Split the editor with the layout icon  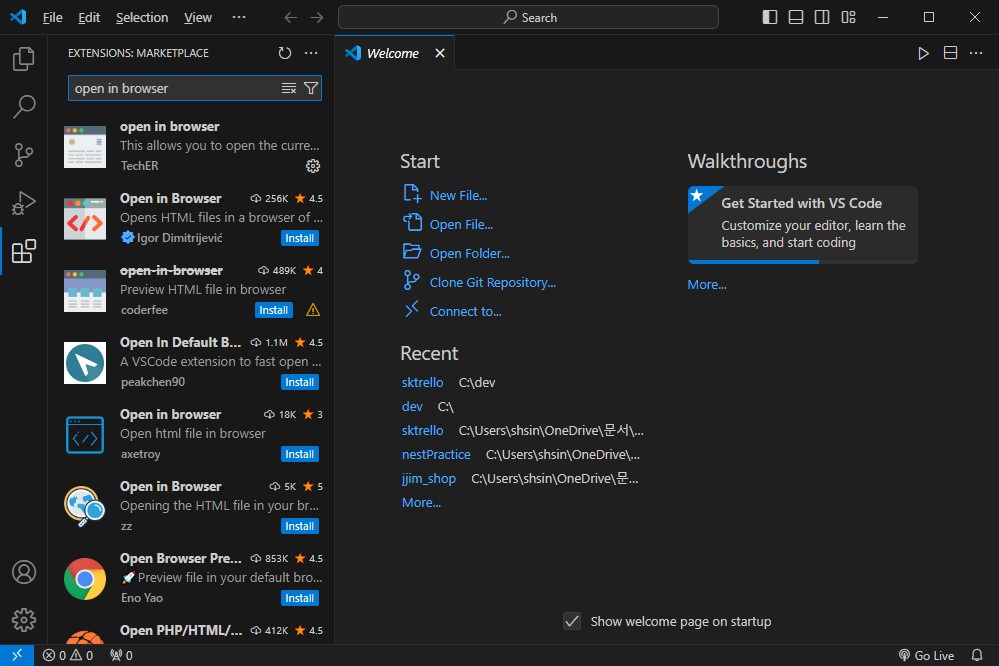[950, 53]
